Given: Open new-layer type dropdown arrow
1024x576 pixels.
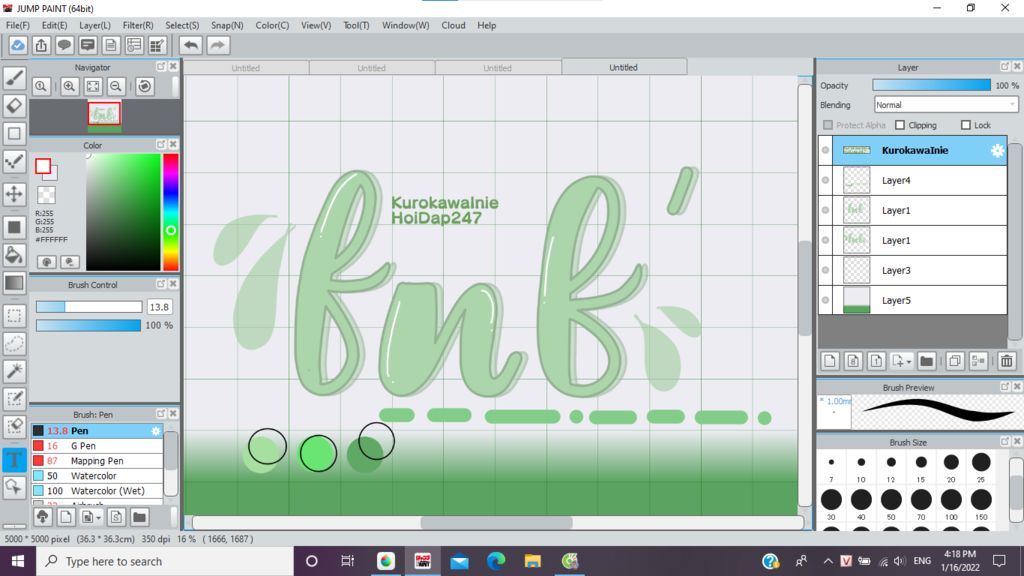Looking at the screenshot, I should click(x=908, y=361).
